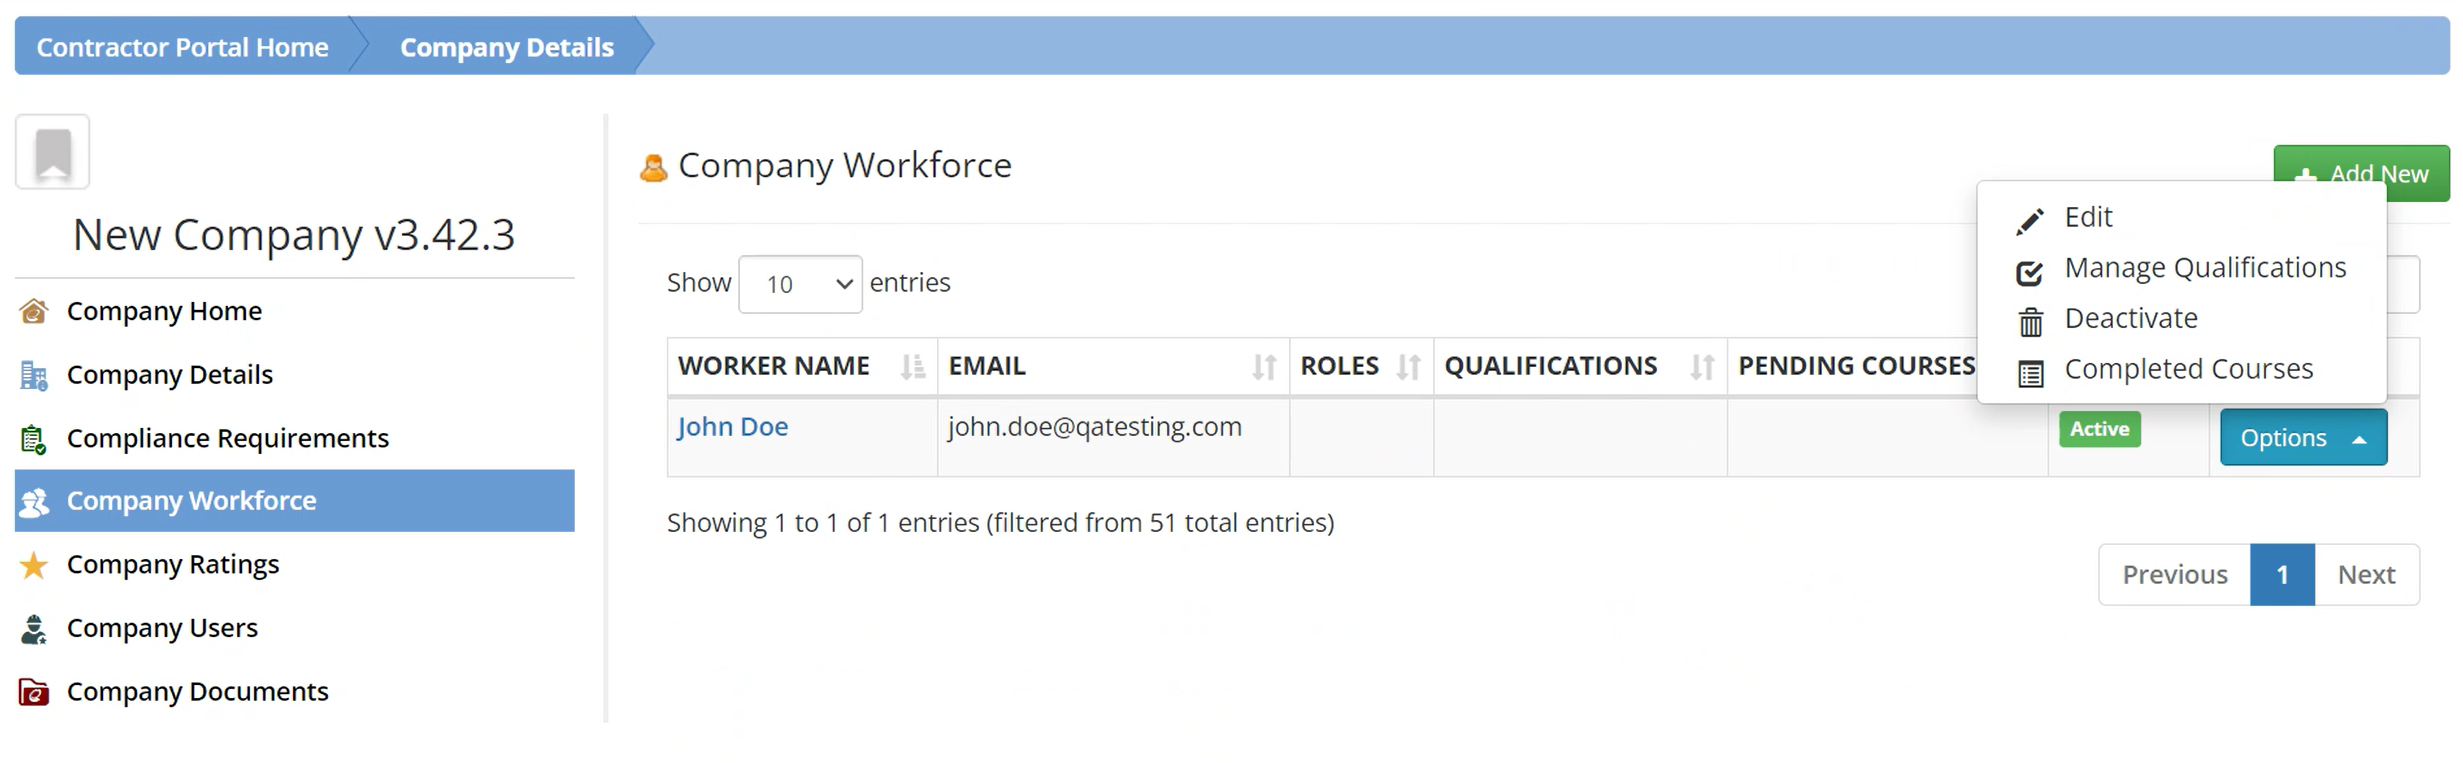Click the list icon for Completed Courses
This screenshot has width=2463, height=763.
(x=2030, y=374)
